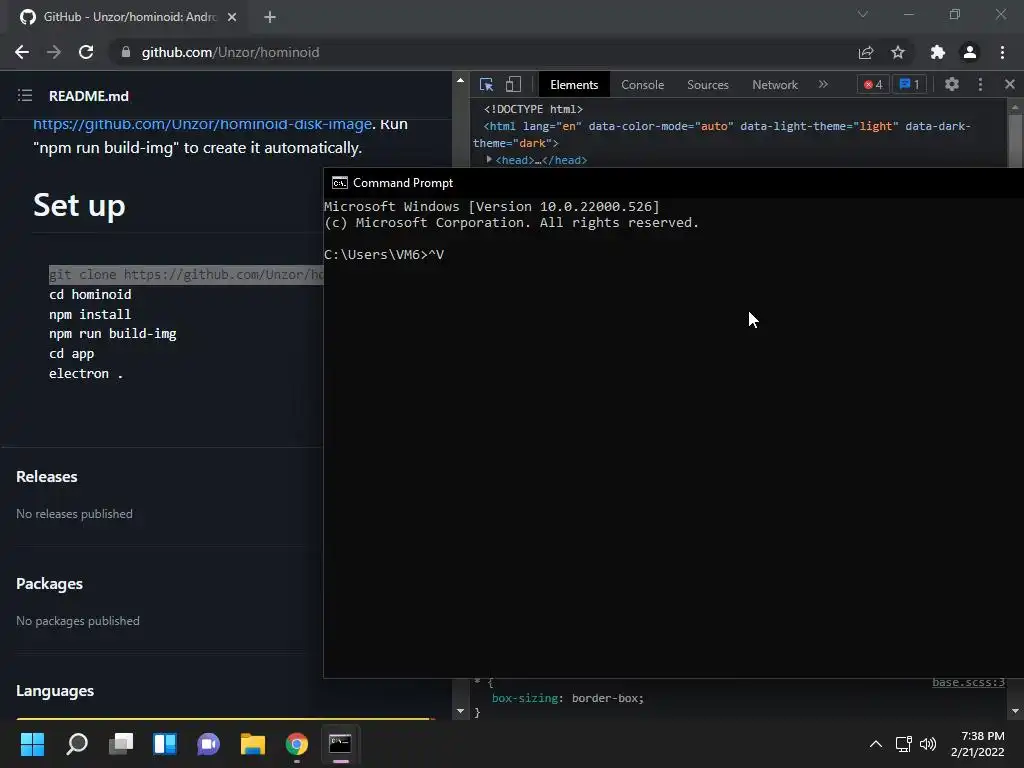Share this page using the address bar icon
Screen dimensions: 1024x768
pyautogui.click(x=866, y=52)
